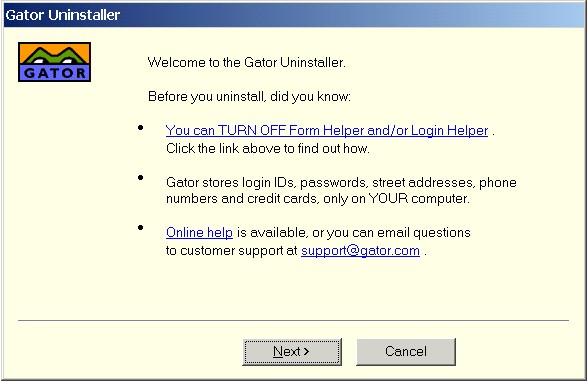Click the 'Gator stores login IDs, passwords' line
Screen dimensions: 588x382
pos(341,183)
